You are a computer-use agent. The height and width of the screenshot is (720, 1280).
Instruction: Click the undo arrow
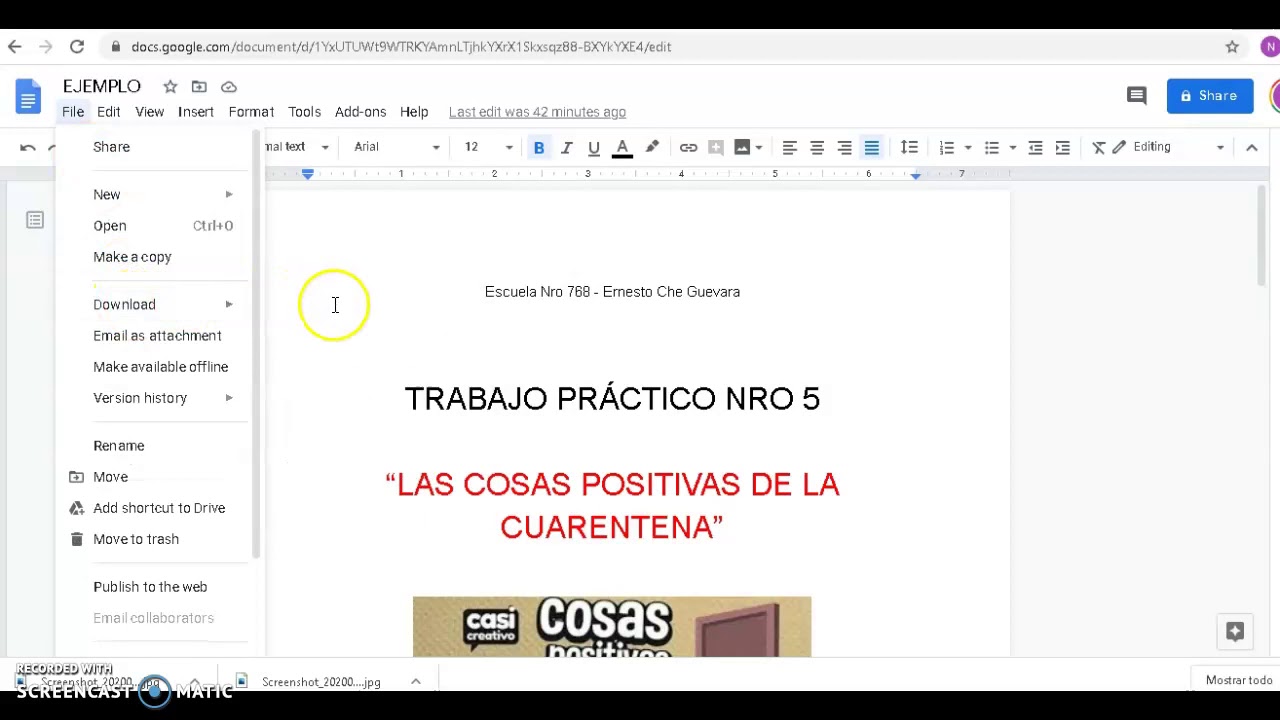coord(28,148)
